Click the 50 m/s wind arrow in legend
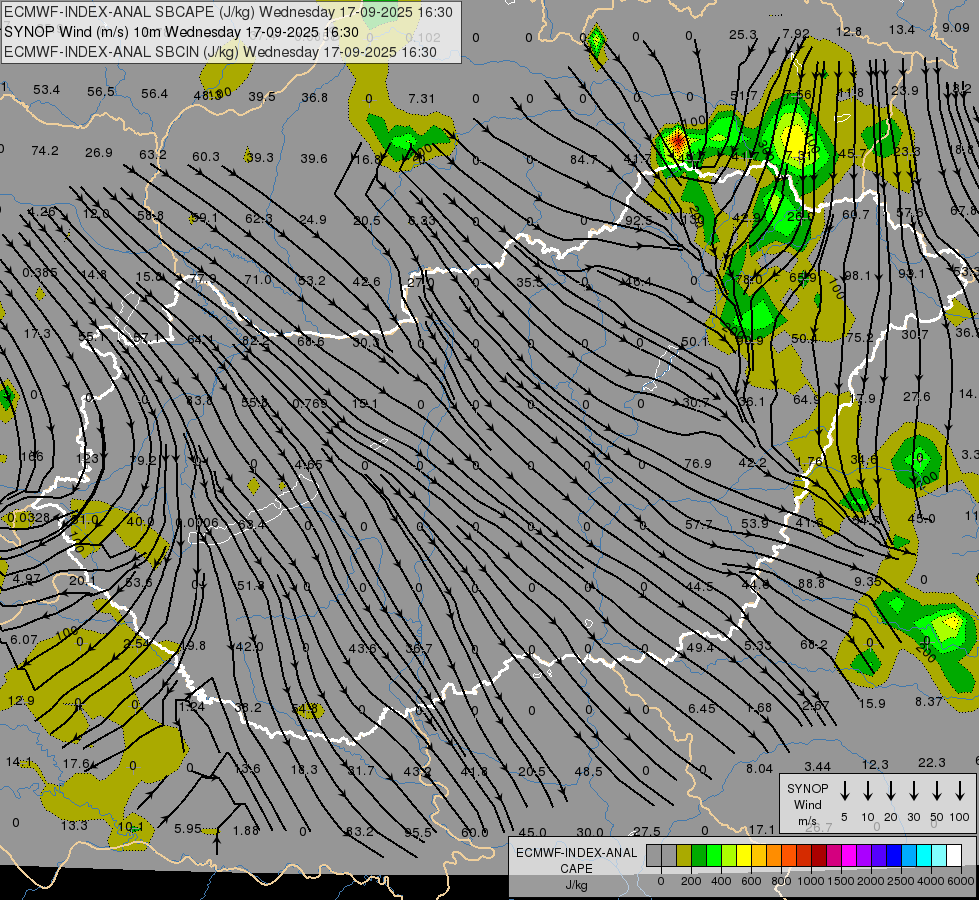The height and width of the screenshot is (900, 979). (937, 791)
